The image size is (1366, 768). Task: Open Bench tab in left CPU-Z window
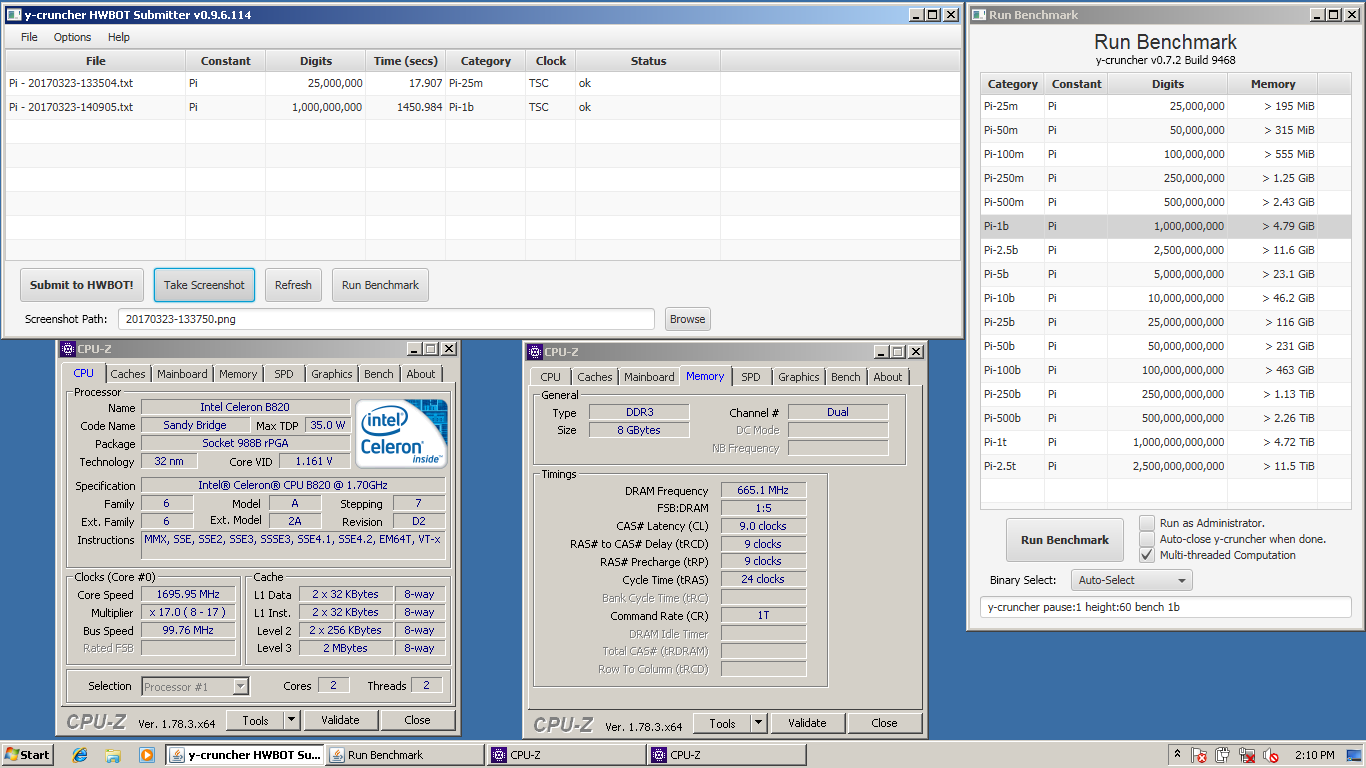click(379, 374)
